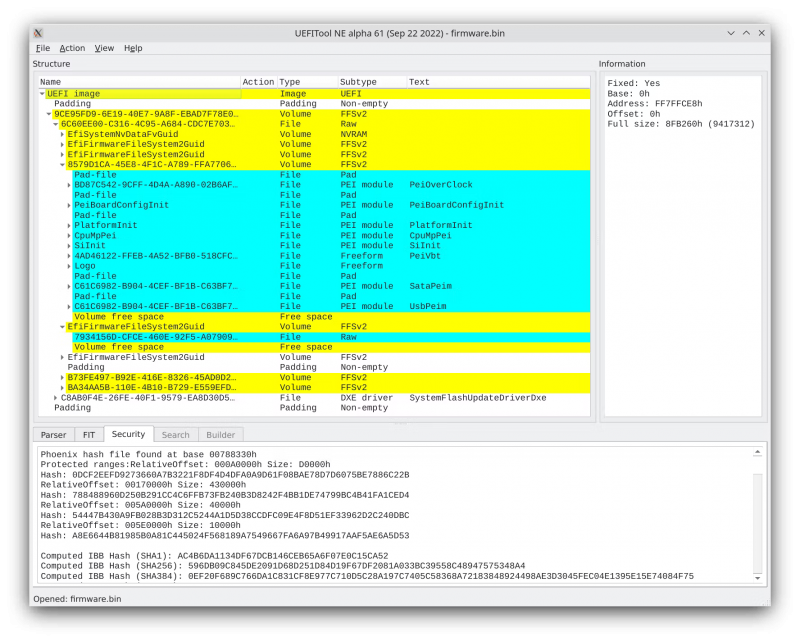The image size is (800, 641).
Task: Click the window menu icon in title bar
Action: (x=38, y=33)
